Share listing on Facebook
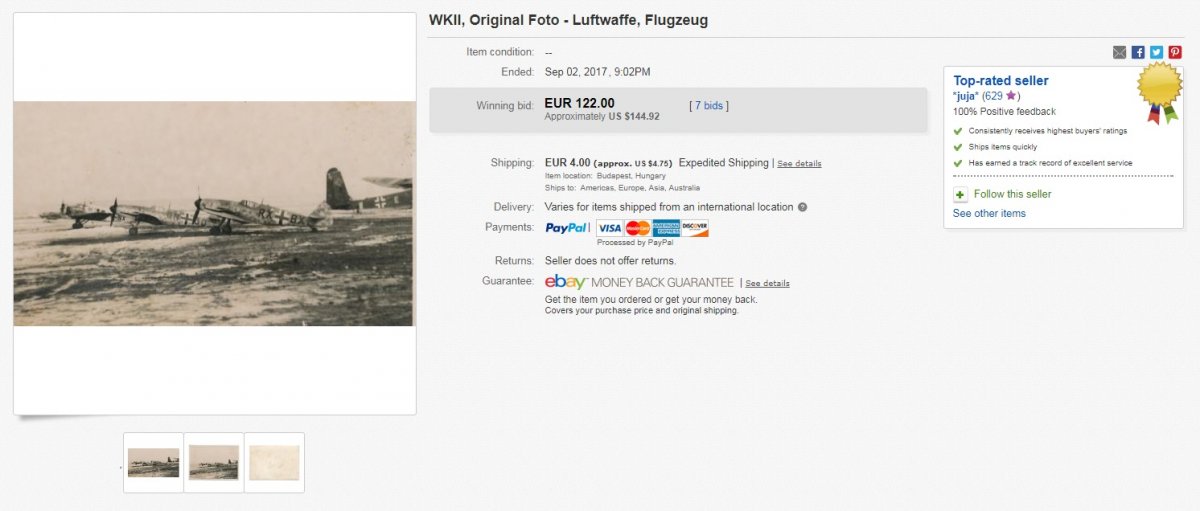The width and height of the screenshot is (1200, 511). tap(1138, 52)
